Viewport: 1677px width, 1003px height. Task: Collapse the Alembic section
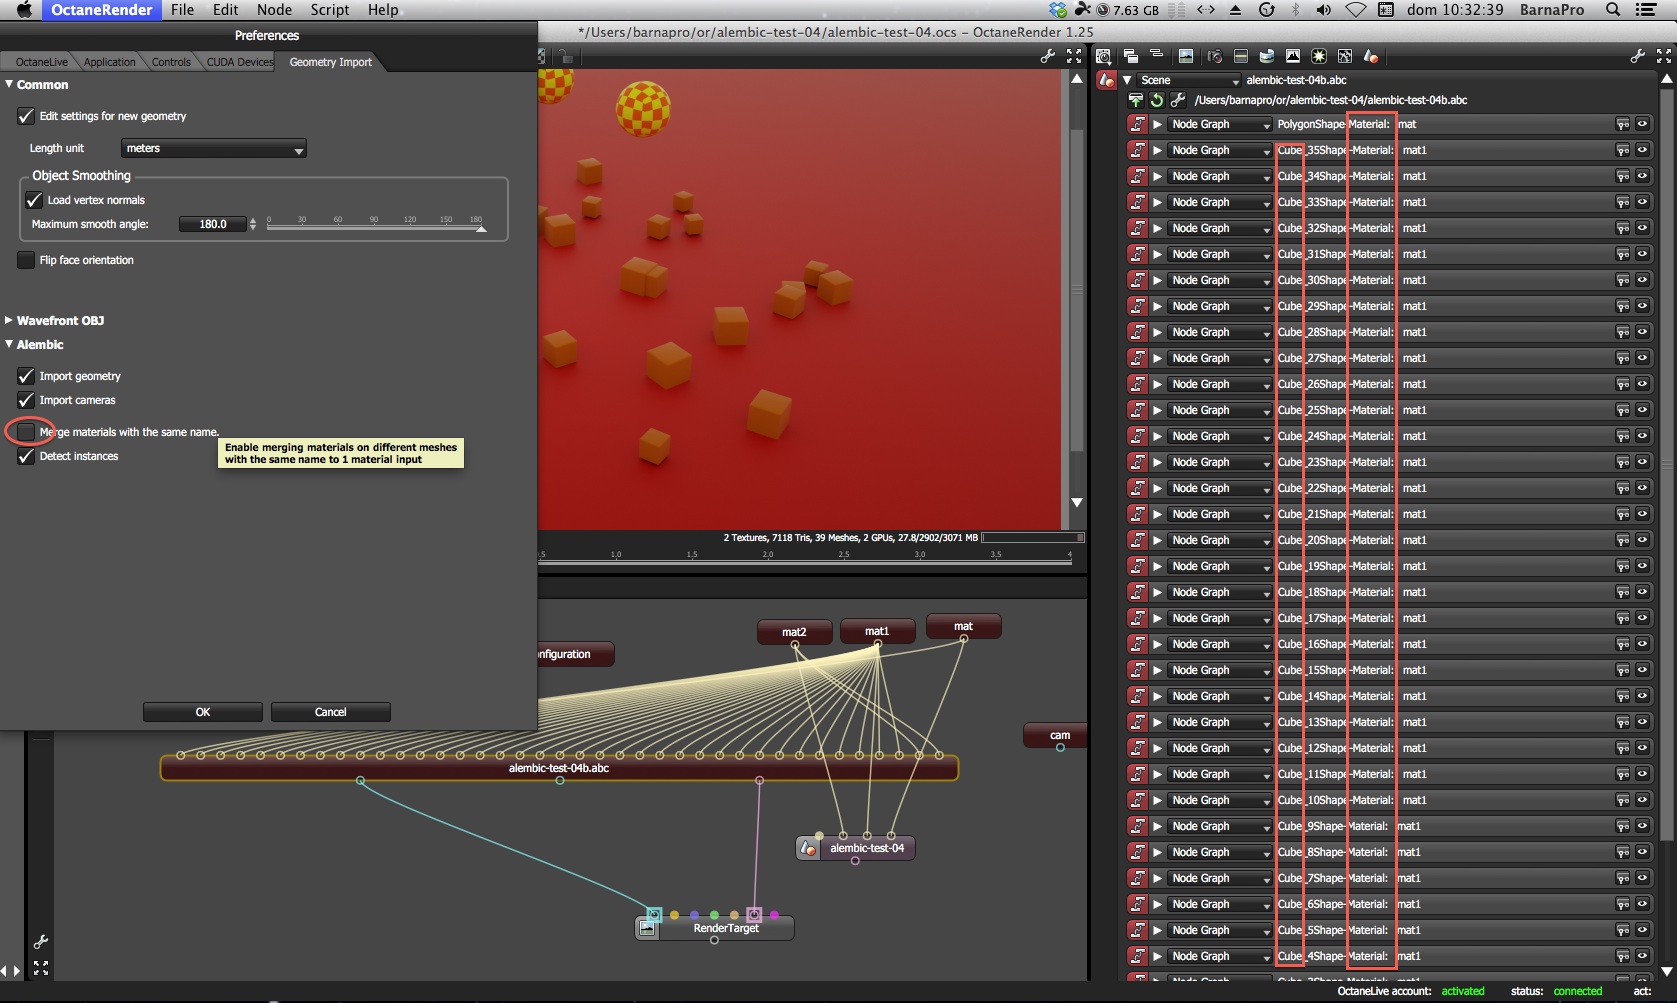[9, 345]
